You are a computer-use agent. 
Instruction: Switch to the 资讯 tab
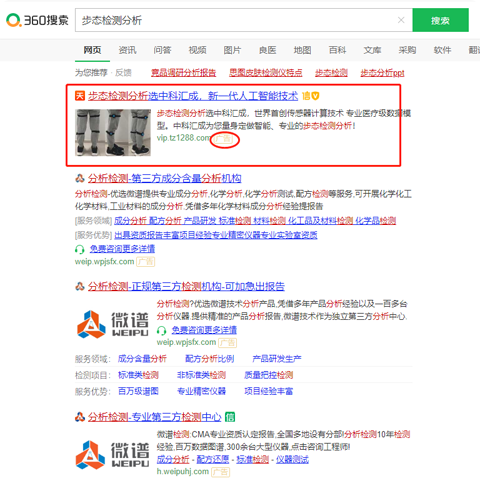point(127,50)
